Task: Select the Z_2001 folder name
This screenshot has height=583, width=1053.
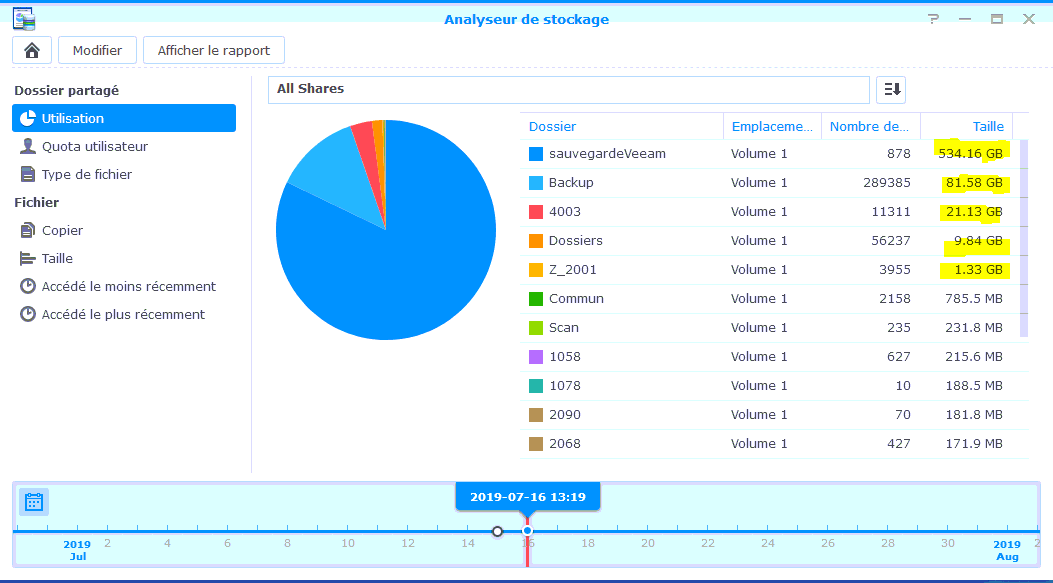Action: (573, 269)
